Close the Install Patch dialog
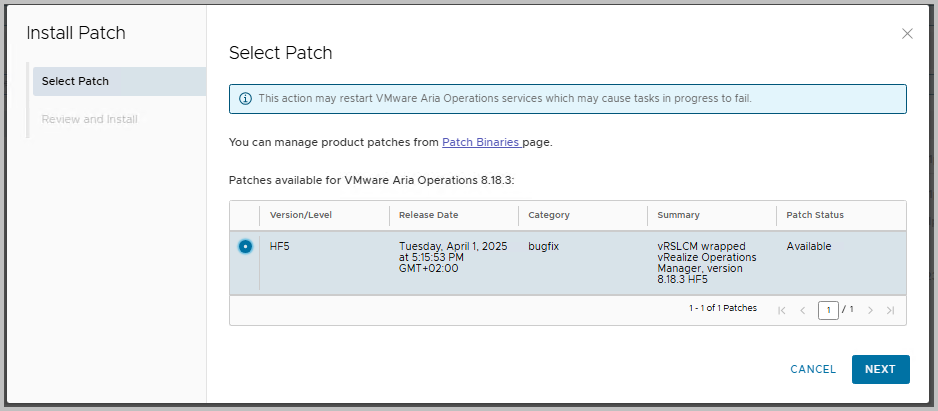Image resolution: width=938 pixels, height=411 pixels. (907, 34)
